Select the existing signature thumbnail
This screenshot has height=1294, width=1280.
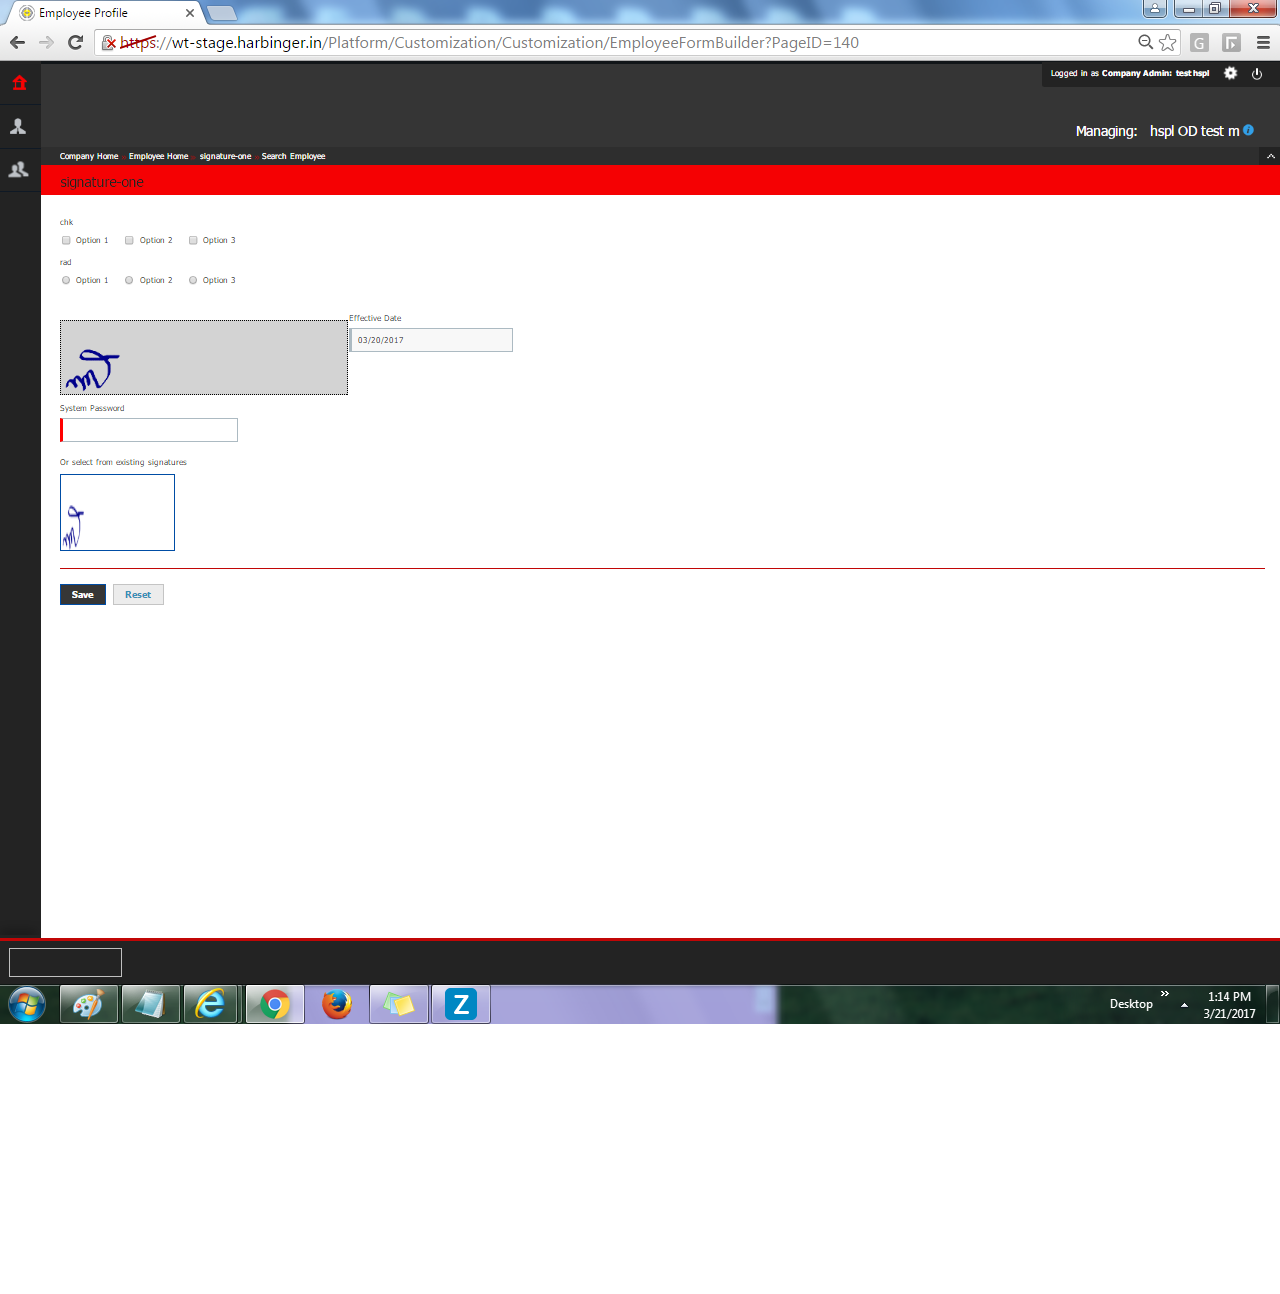point(117,512)
